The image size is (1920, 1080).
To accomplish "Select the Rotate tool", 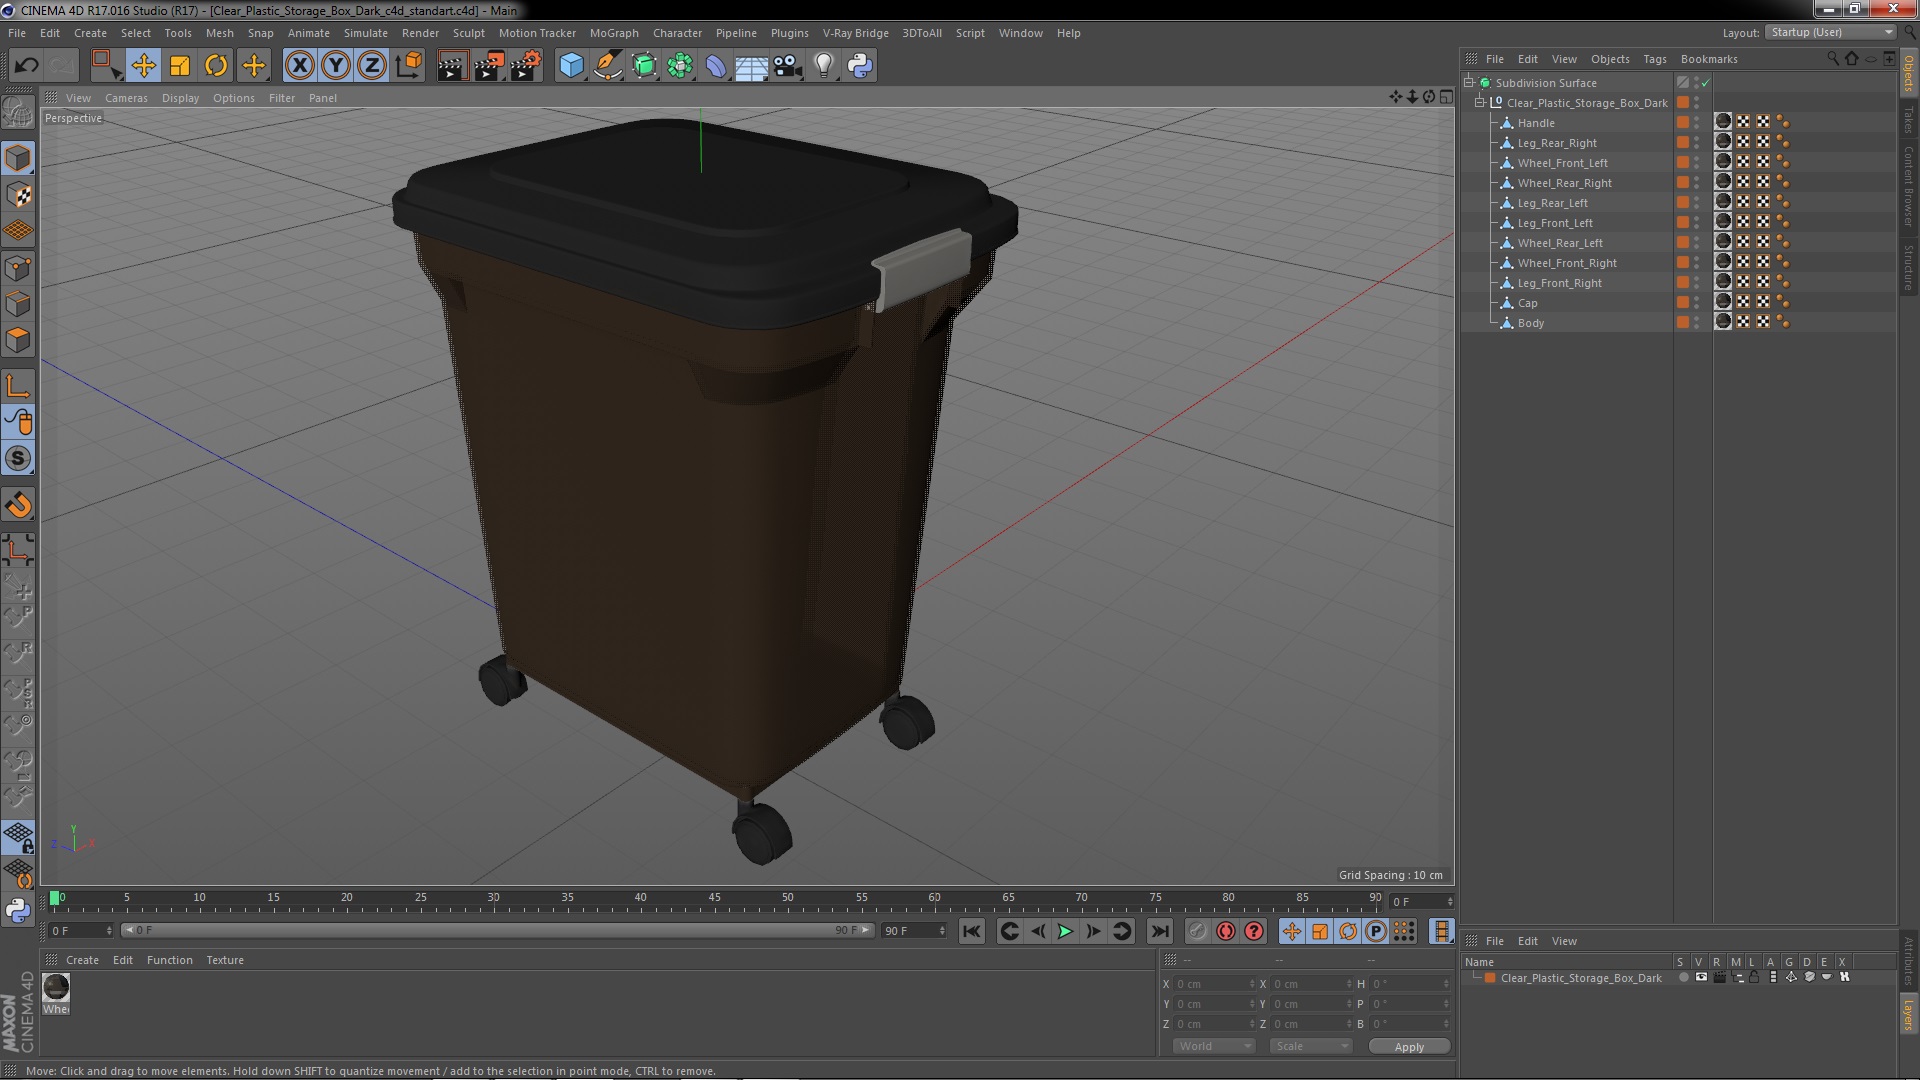I will pyautogui.click(x=216, y=66).
